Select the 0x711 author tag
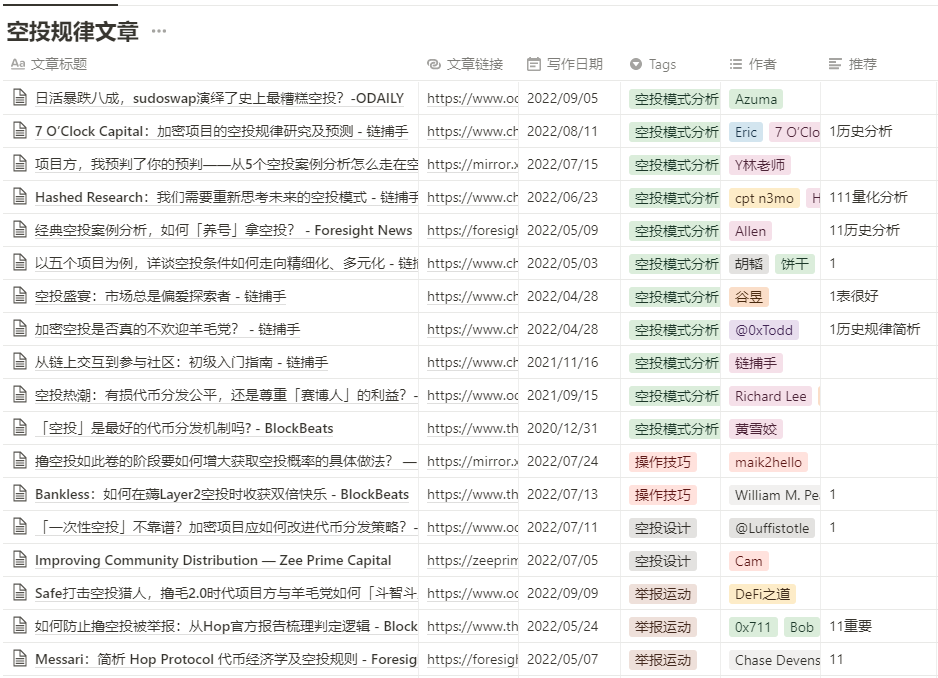Viewport: 938px width, 678px height. tap(753, 627)
